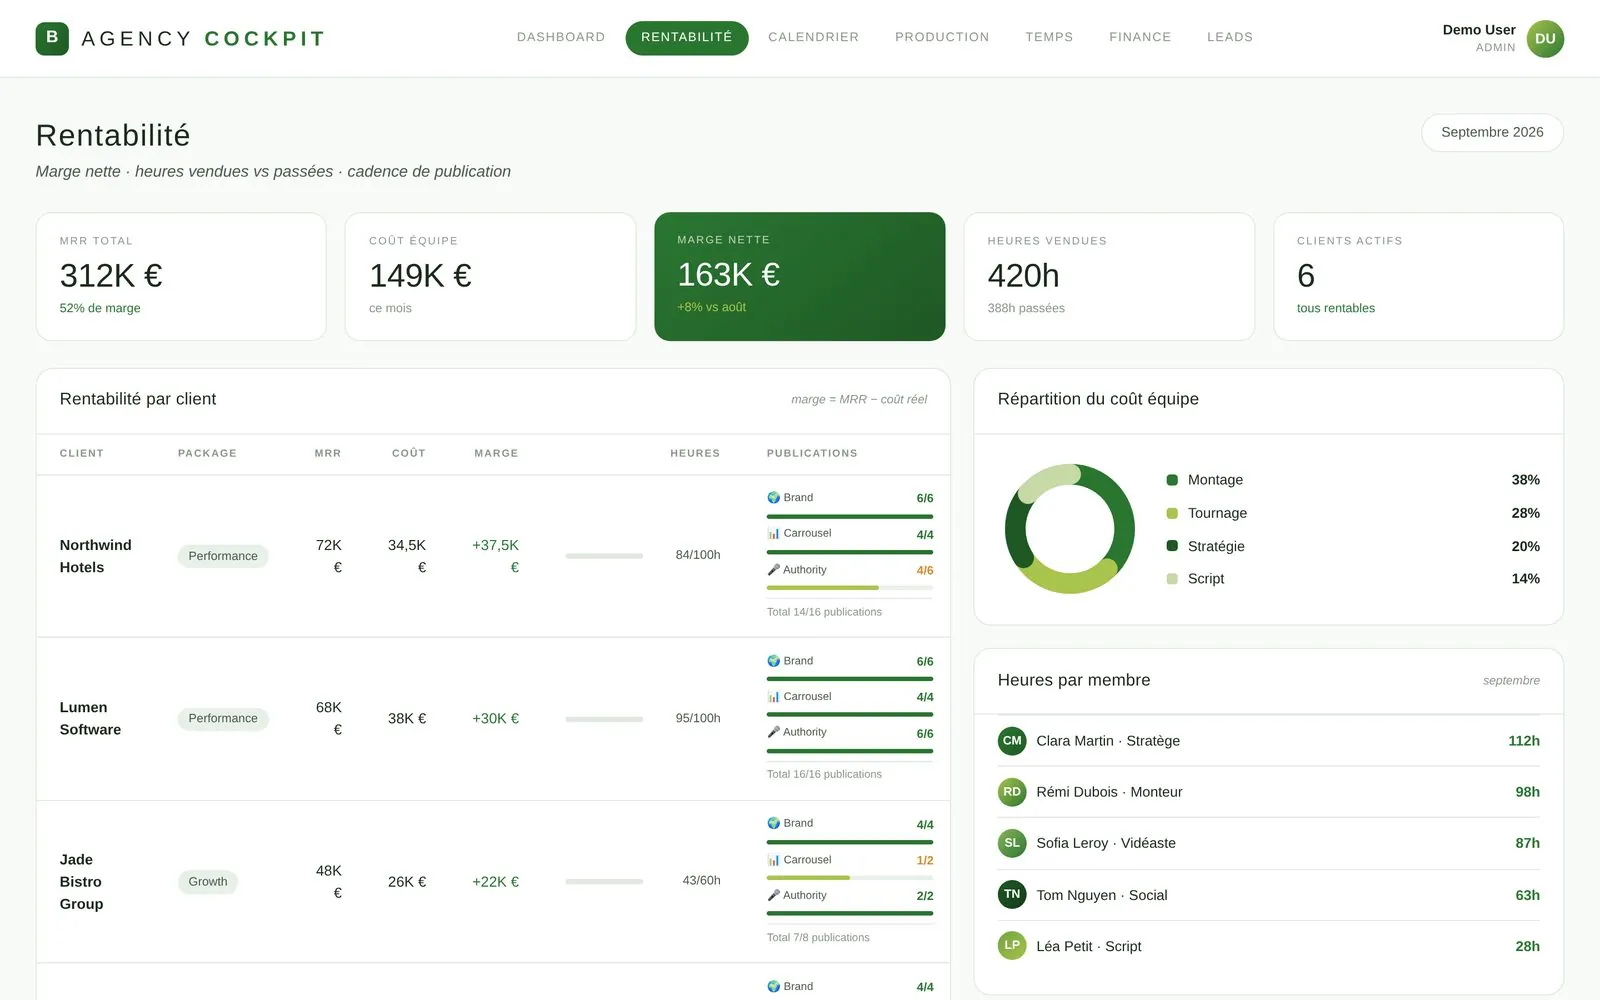This screenshot has height=1000, width=1600.
Task: Navigate to the Finance tab
Action: tap(1140, 37)
